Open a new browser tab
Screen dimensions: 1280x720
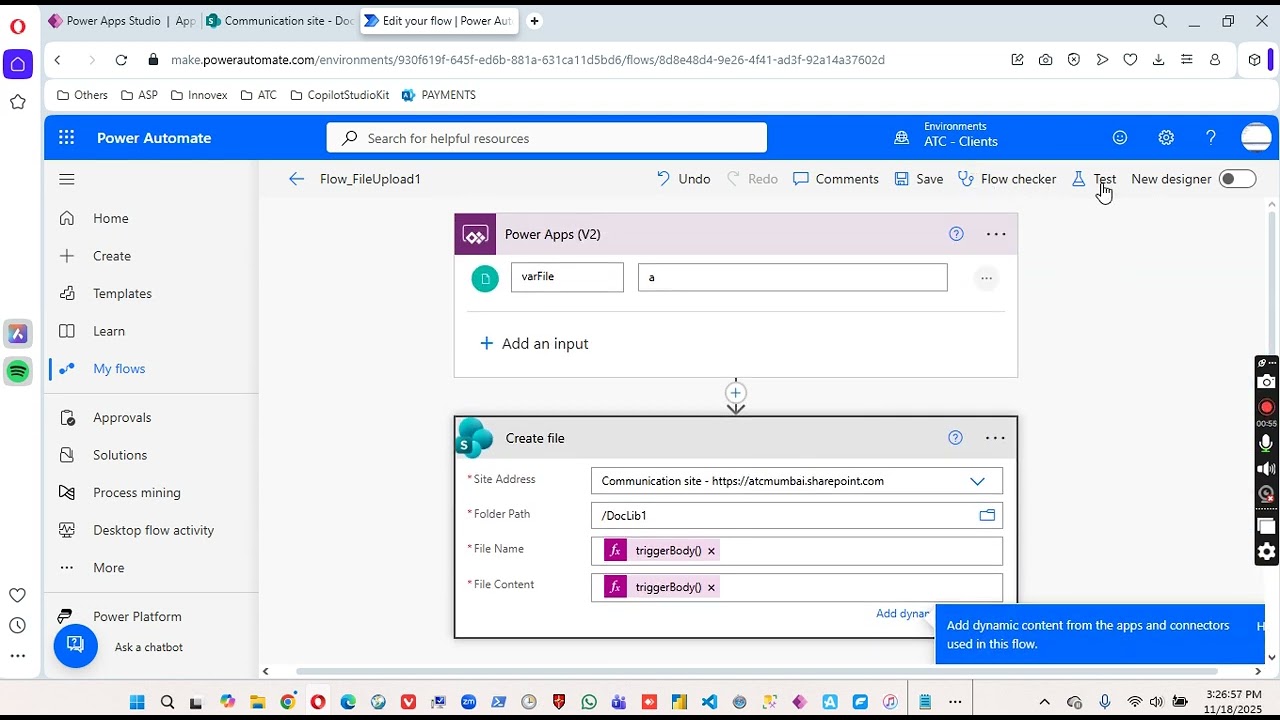[x=534, y=21]
